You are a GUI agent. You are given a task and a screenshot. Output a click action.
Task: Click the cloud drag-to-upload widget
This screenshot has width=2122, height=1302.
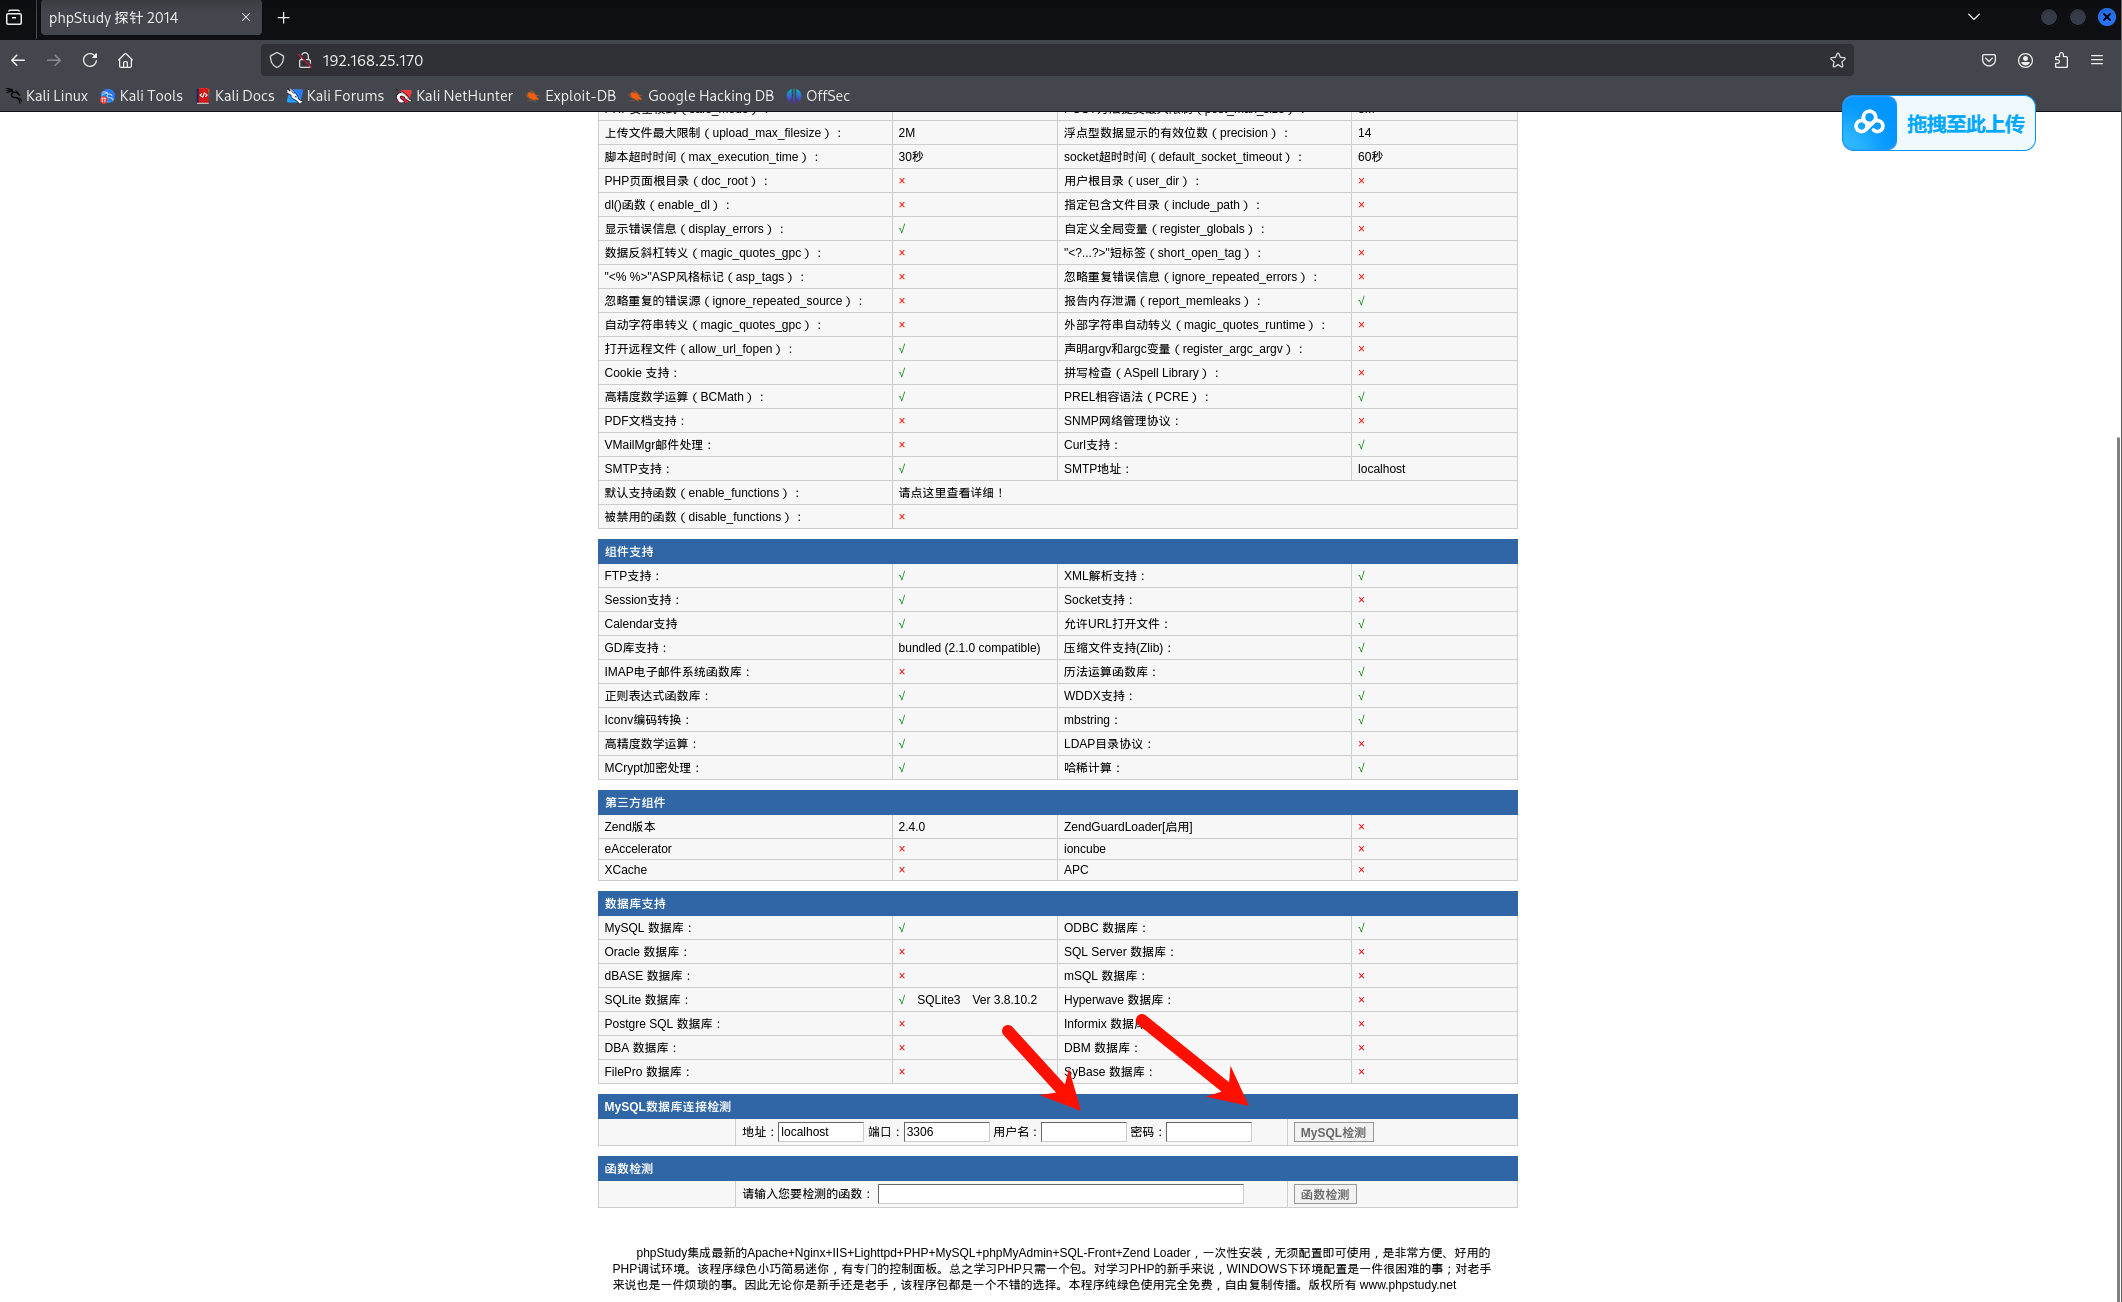(1938, 123)
